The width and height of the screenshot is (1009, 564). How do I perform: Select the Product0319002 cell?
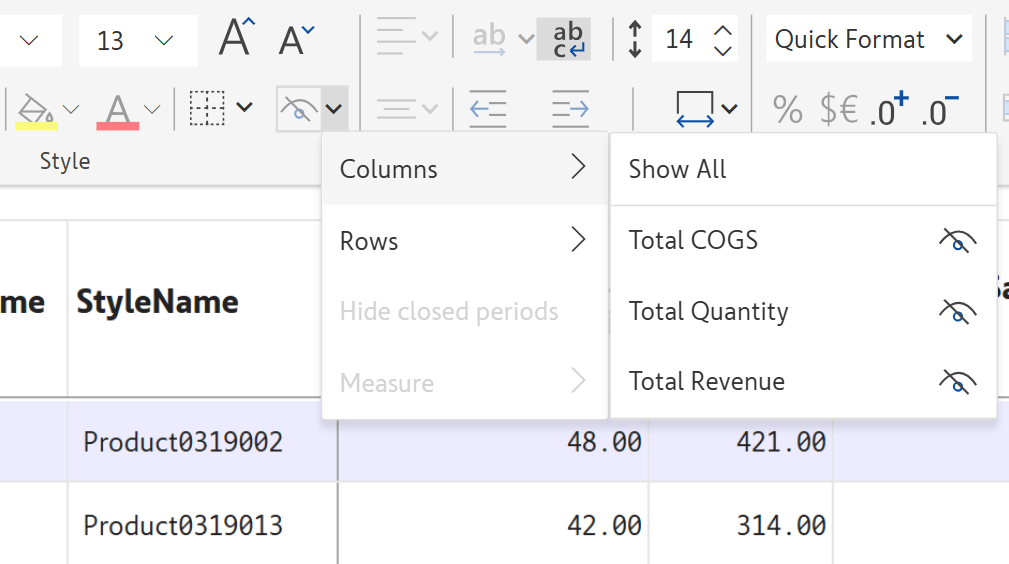click(202, 442)
